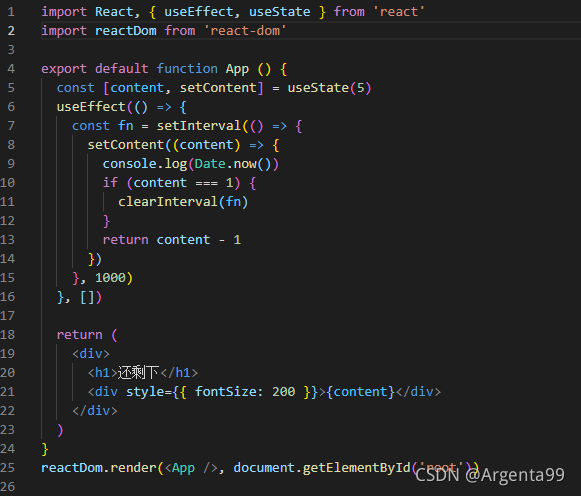Click the fn constant declaration name
This screenshot has width=581, height=496.
126,126
